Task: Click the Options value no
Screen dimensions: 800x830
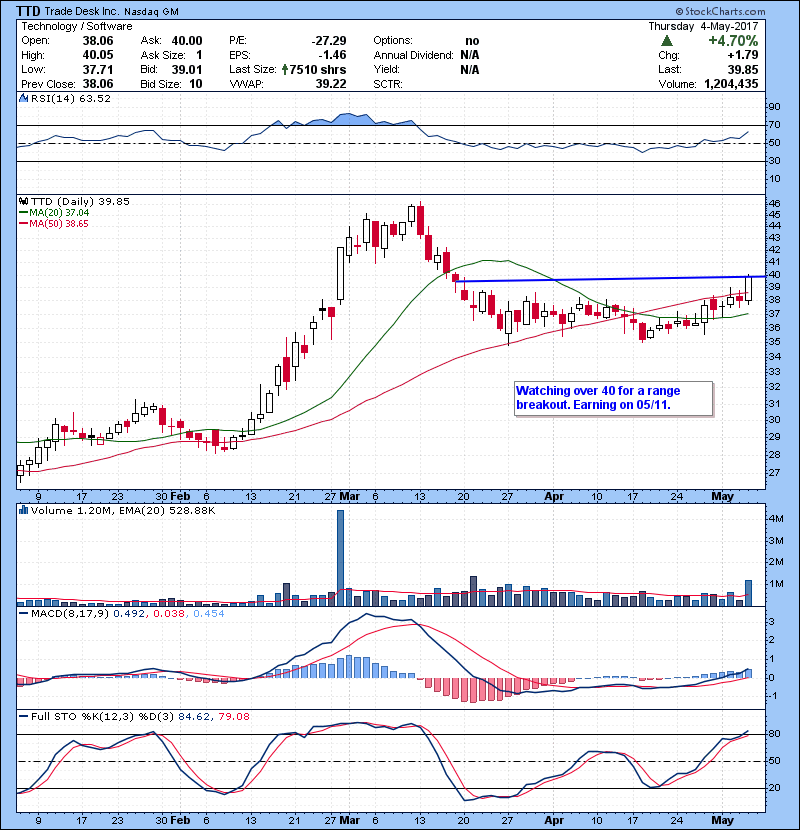Action: [x=472, y=41]
